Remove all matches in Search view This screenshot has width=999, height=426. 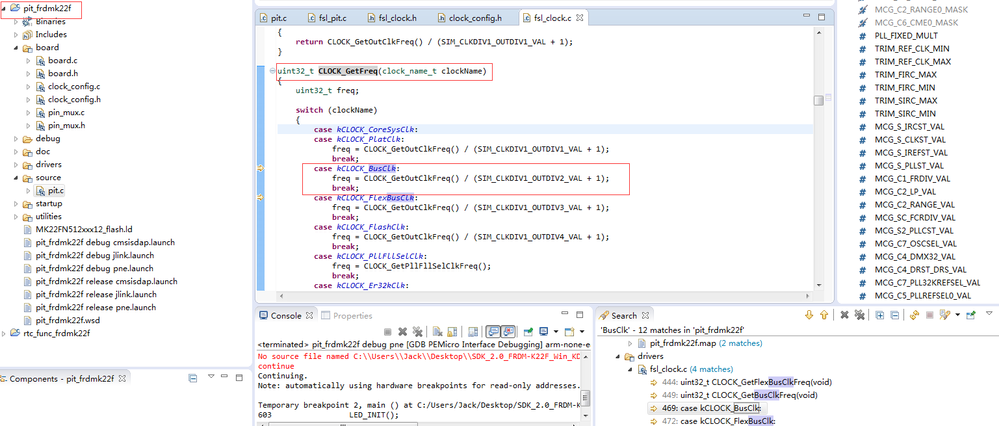click(x=859, y=315)
